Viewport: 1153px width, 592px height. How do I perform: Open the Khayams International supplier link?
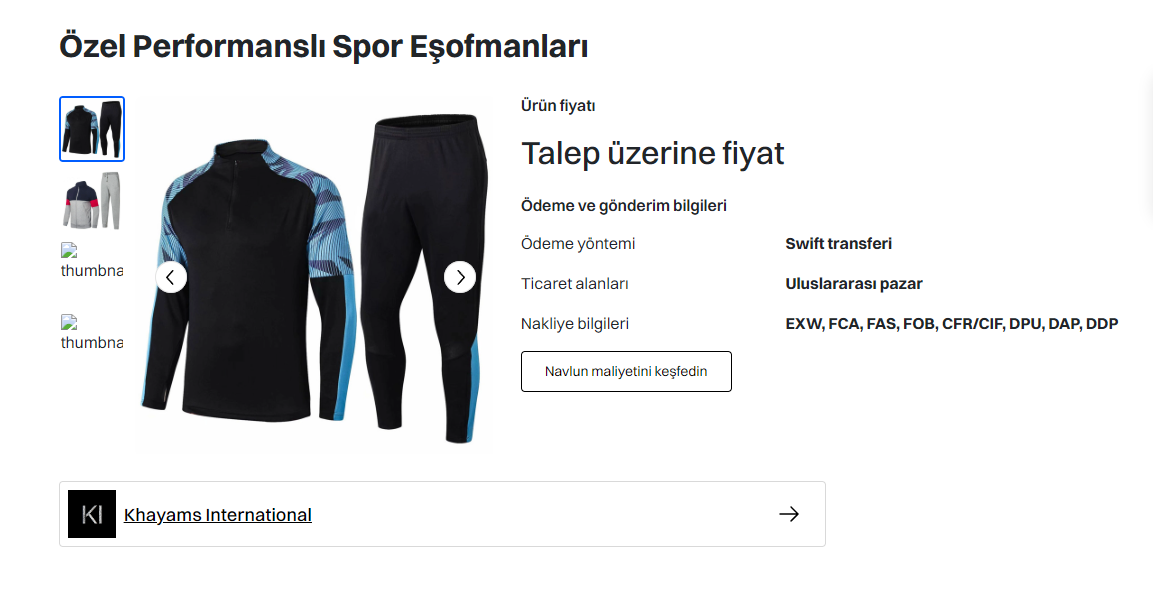(x=218, y=515)
